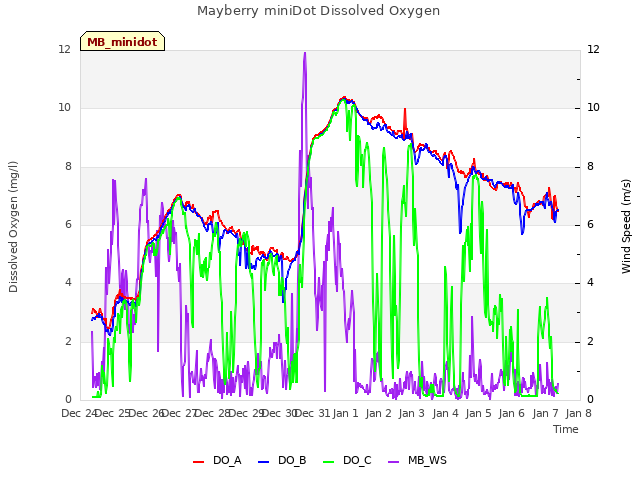
Task: Click the Jan 8 x-axis tick label
Action: point(578,413)
